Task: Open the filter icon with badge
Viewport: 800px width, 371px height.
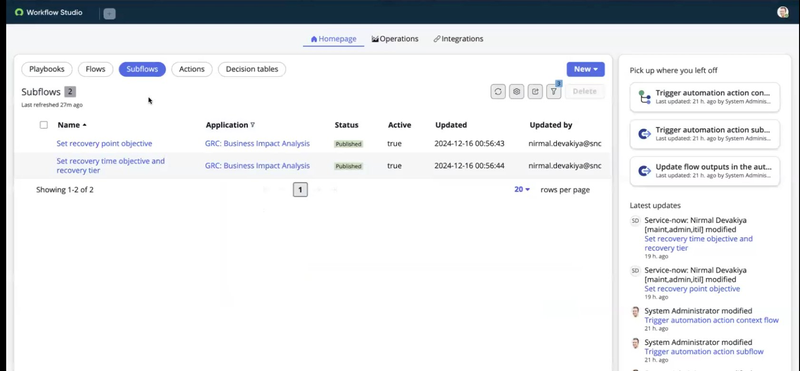Action: (x=553, y=92)
